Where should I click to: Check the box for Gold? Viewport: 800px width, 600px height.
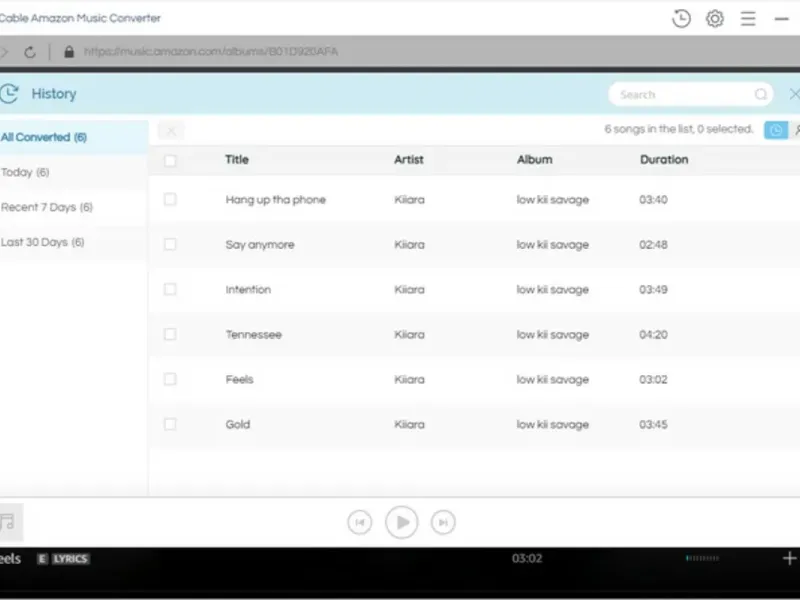click(x=170, y=424)
